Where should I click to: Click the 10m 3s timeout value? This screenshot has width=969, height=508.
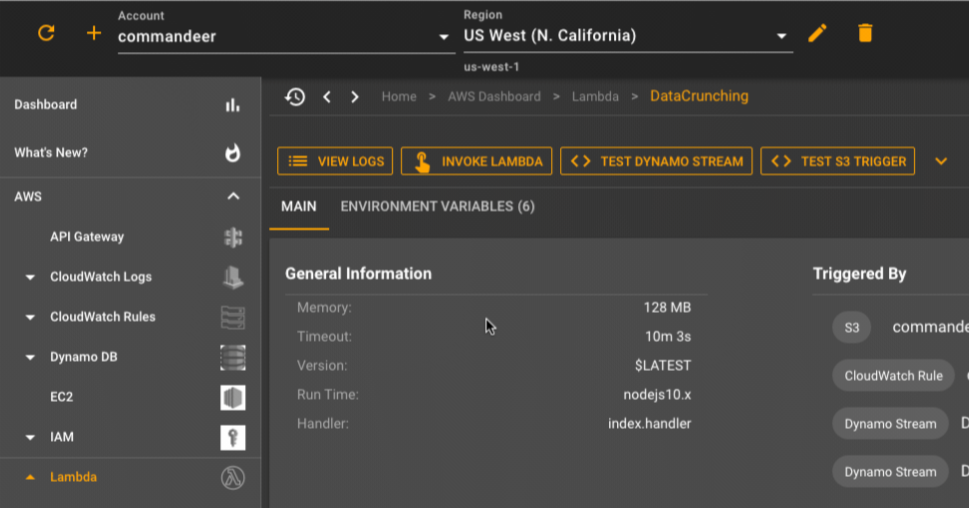point(668,336)
